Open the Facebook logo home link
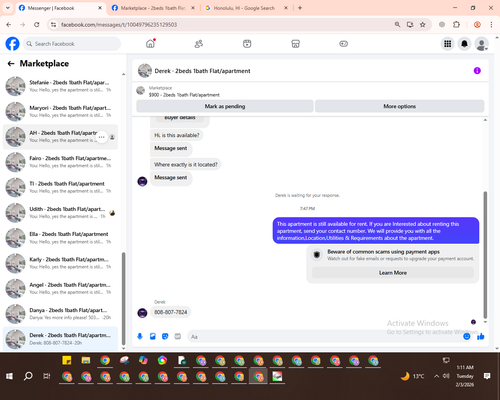The height and width of the screenshot is (400, 500). 12,44
